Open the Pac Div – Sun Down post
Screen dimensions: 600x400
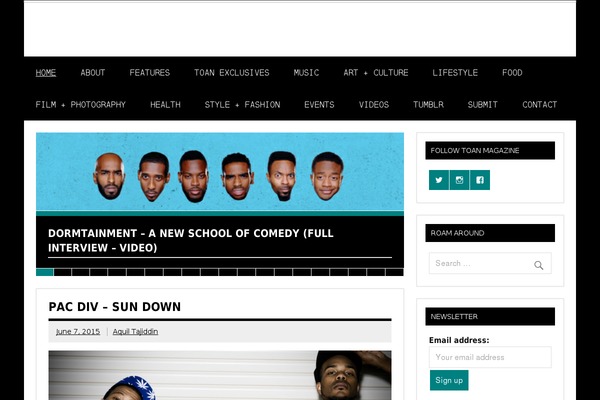114,307
